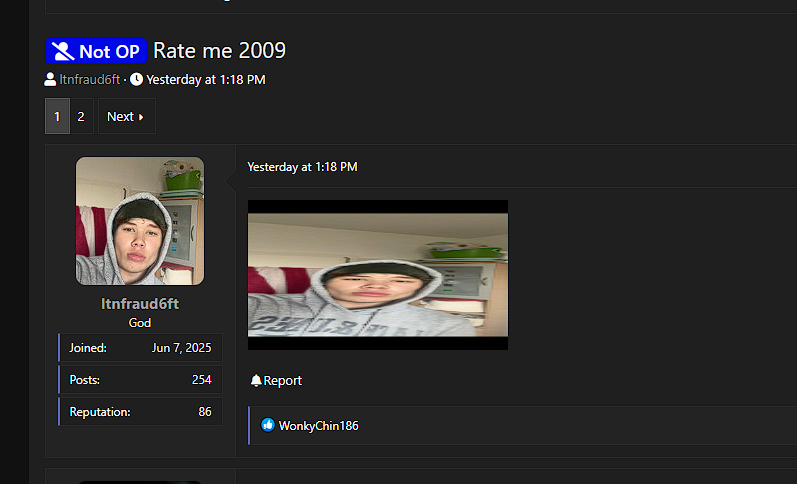The height and width of the screenshot is (484, 797).
Task: Go to page 2 of thread
Action: [81, 116]
